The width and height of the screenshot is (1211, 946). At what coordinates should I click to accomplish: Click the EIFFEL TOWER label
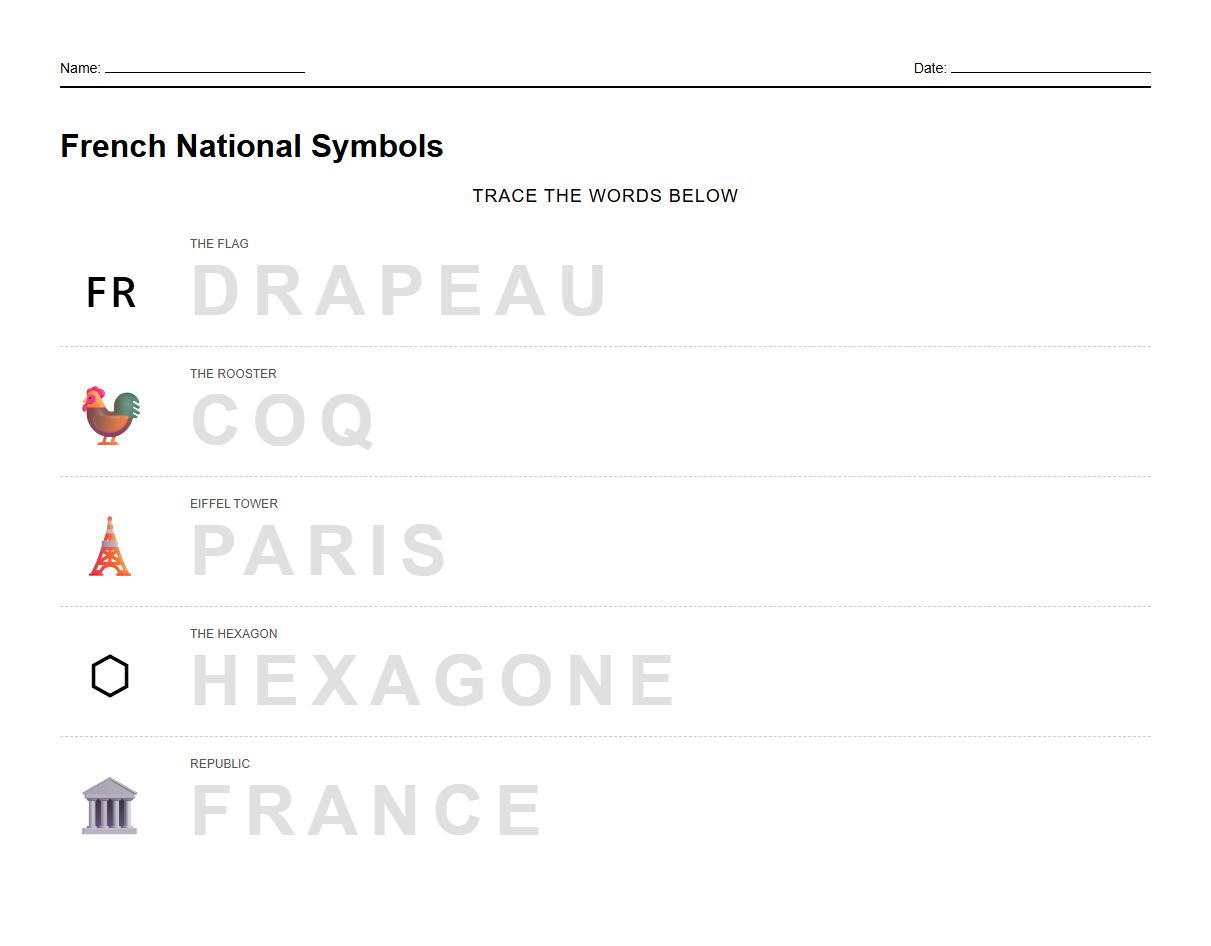pos(234,503)
